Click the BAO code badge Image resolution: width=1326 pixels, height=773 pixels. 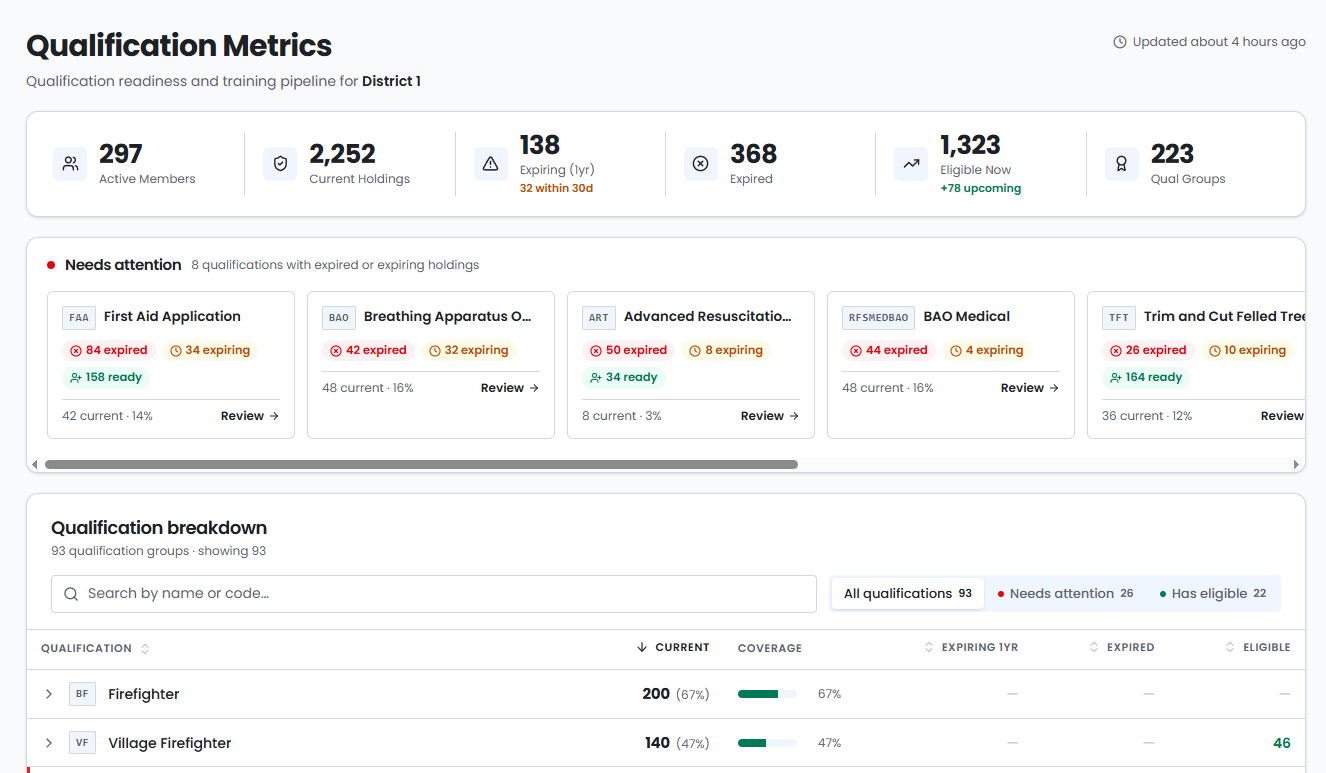[x=339, y=317]
